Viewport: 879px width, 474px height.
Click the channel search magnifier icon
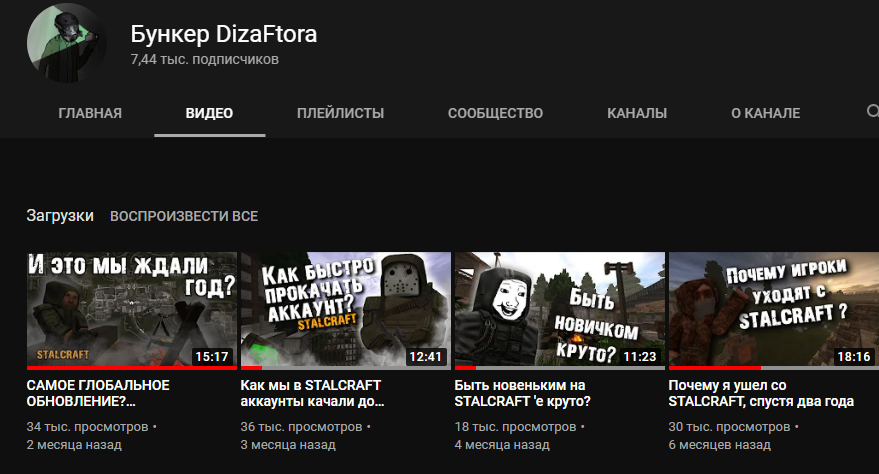point(872,111)
